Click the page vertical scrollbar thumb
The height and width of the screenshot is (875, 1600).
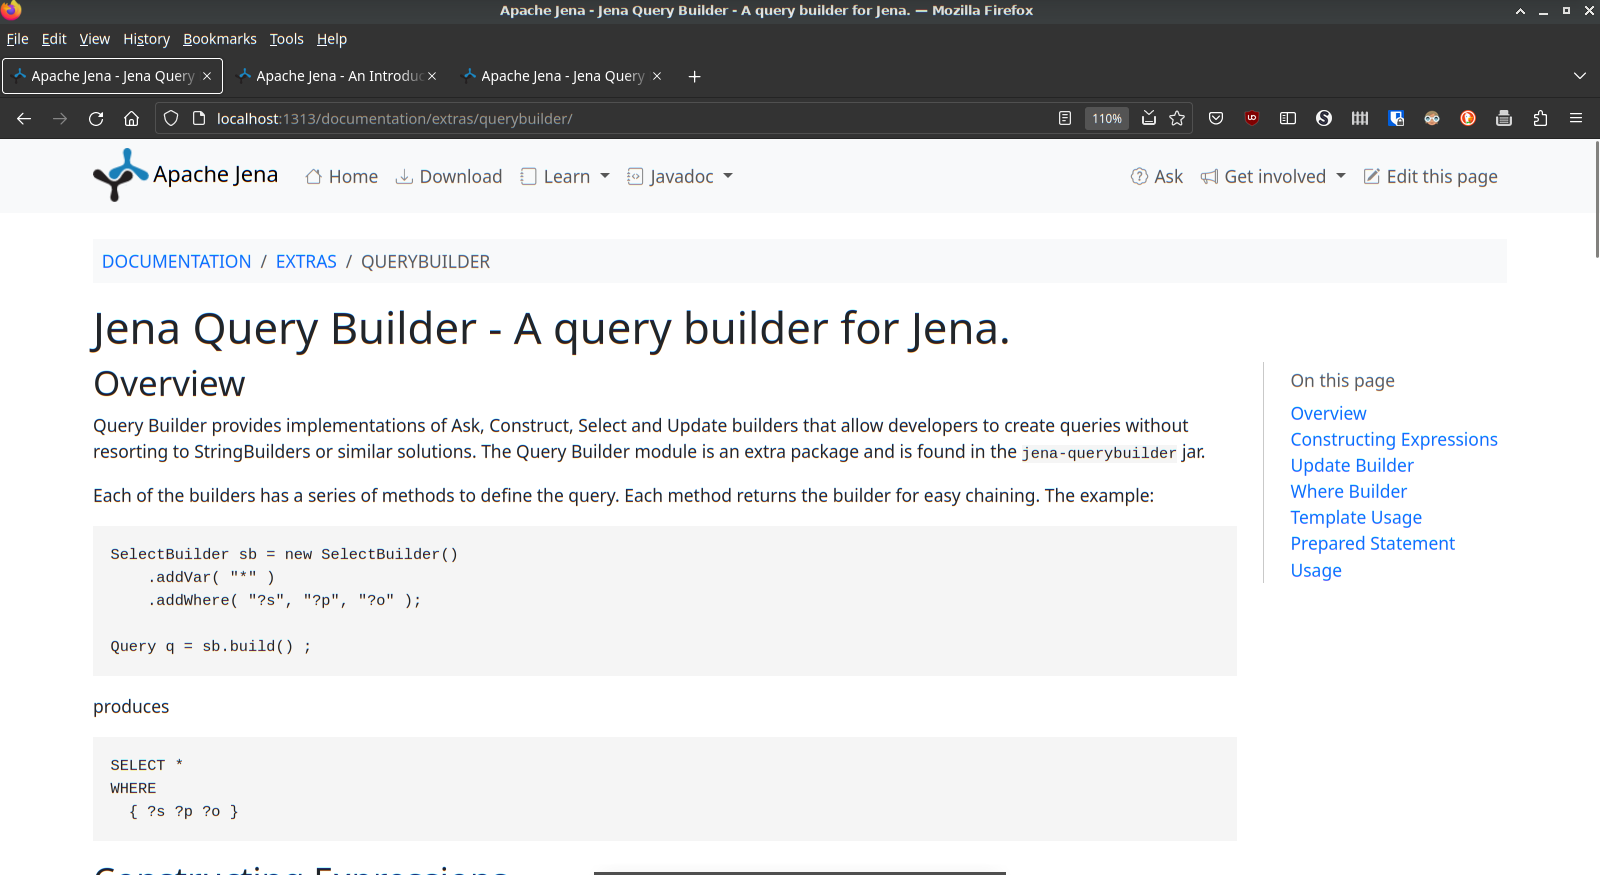pos(1597,198)
